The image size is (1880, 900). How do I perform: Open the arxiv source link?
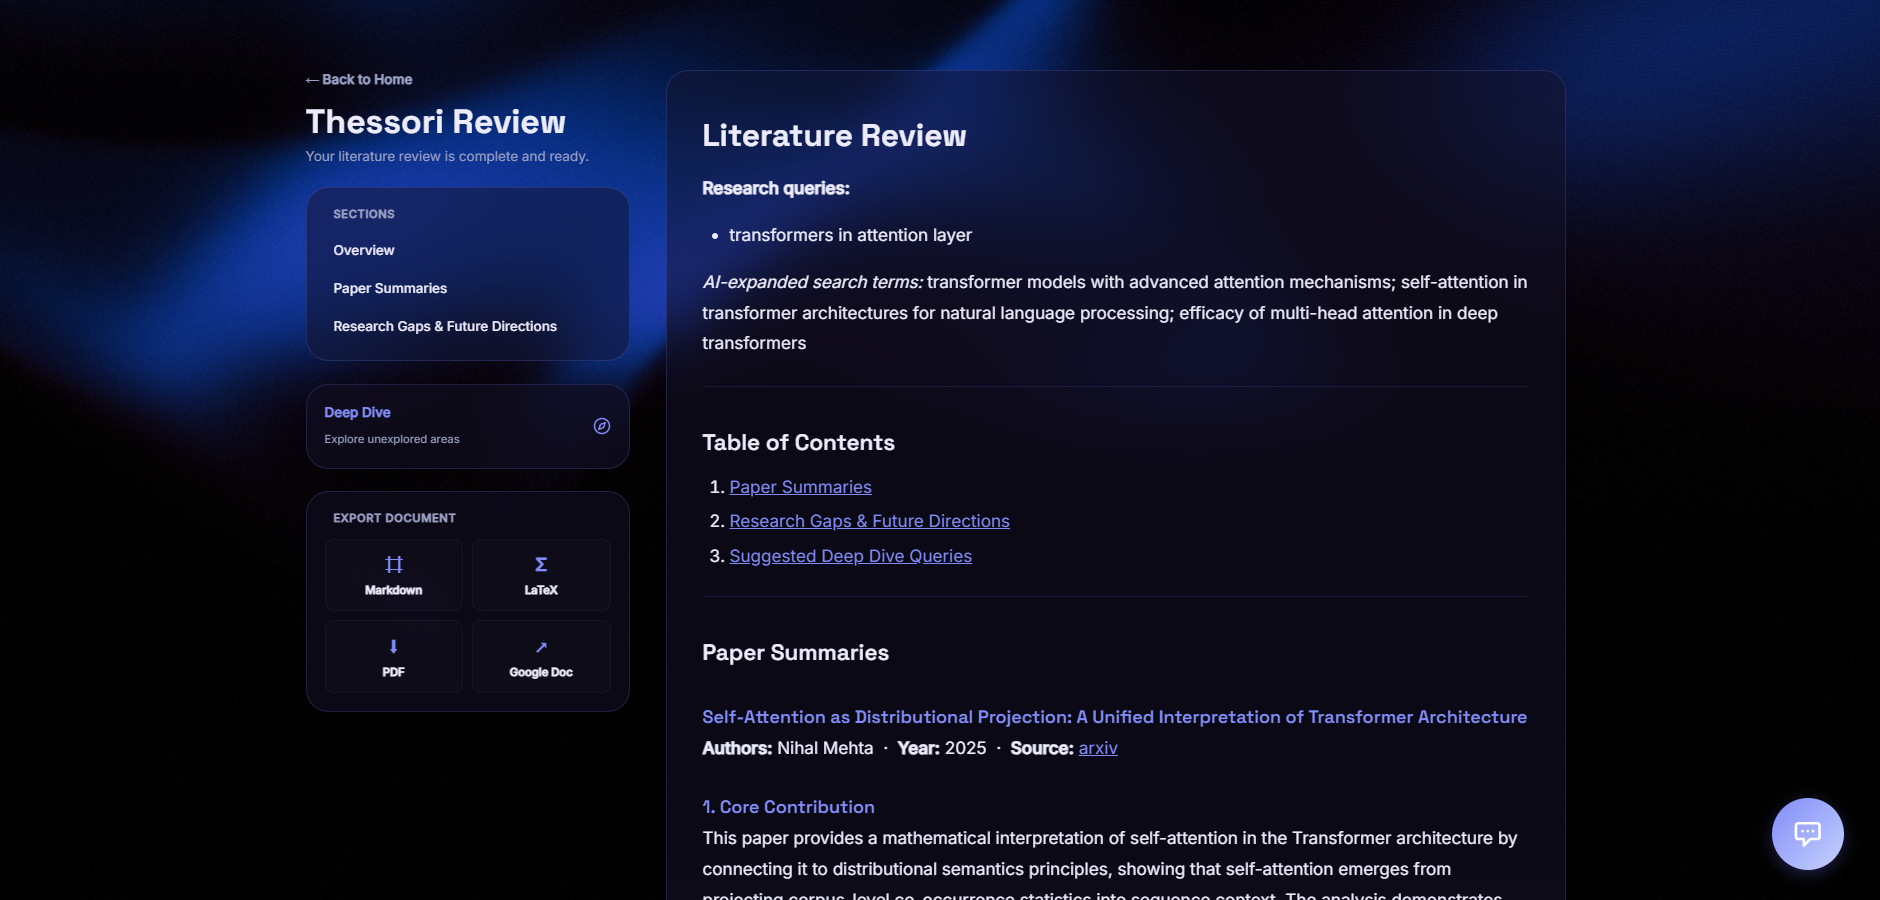point(1098,748)
